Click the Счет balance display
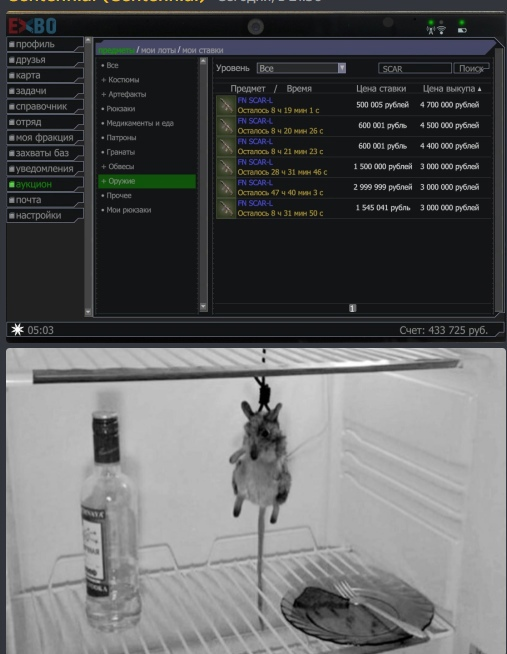 (x=443, y=330)
